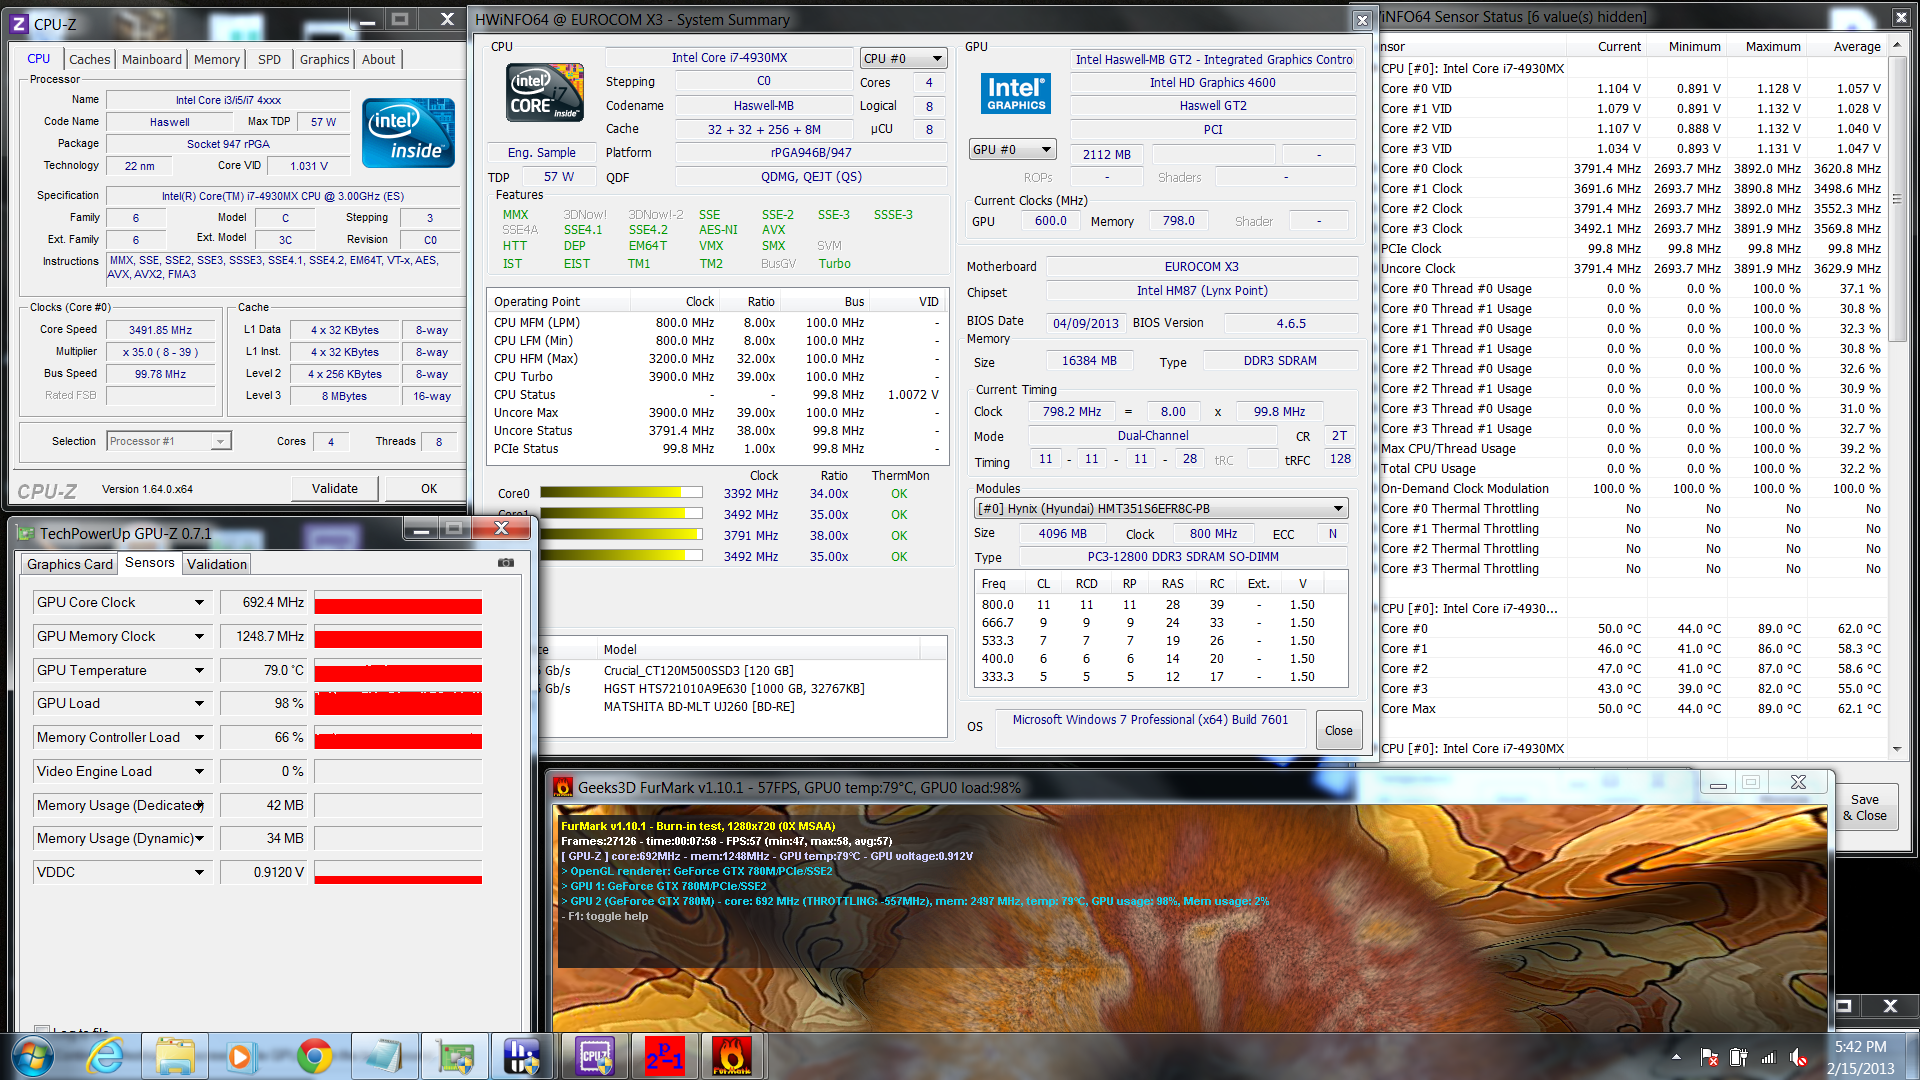This screenshot has width=1920, height=1080.
Task: Click the Core0 clock usage bar
Action: coord(622,492)
